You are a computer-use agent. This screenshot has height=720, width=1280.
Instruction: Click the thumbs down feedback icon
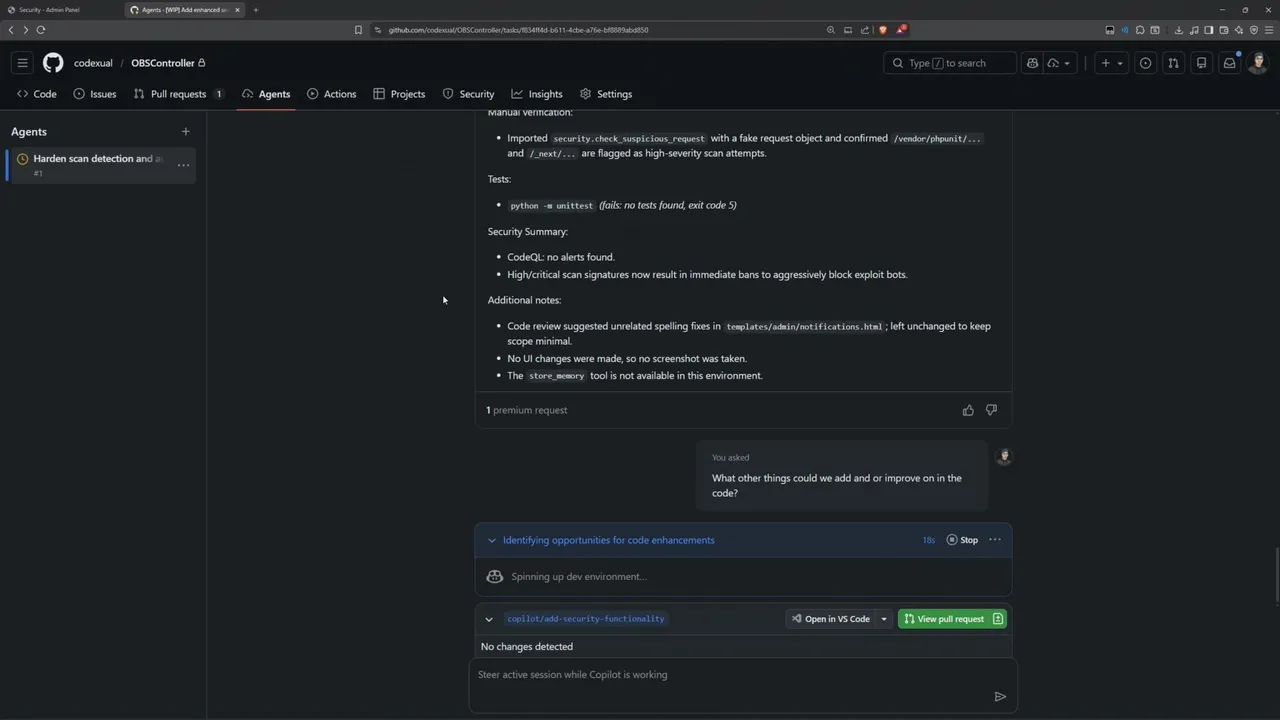click(991, 410)
